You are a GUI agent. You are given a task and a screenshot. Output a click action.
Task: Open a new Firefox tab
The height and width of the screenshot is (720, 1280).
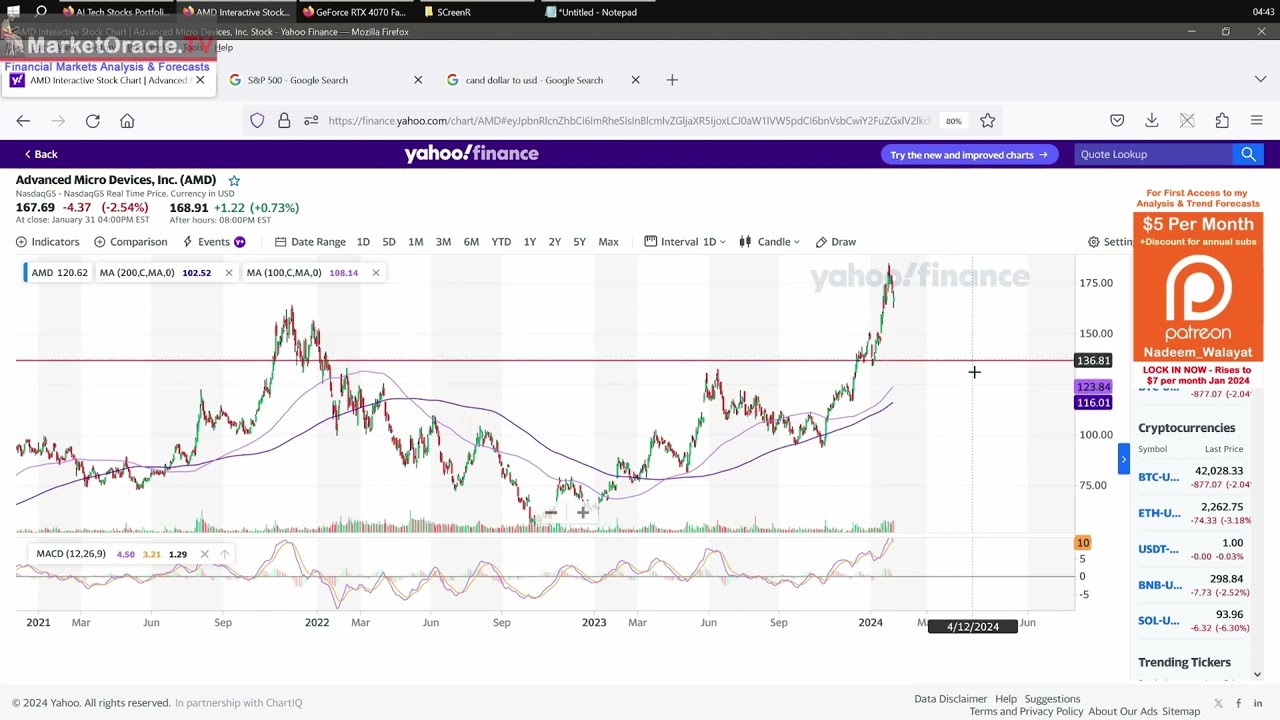tap(672, 80)
